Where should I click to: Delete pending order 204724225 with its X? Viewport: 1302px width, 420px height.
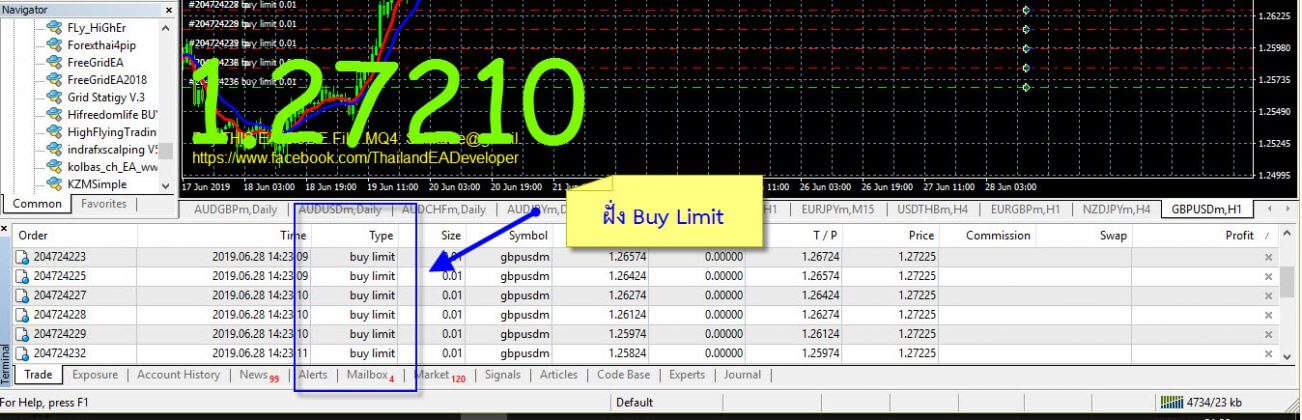(1268, 277)
